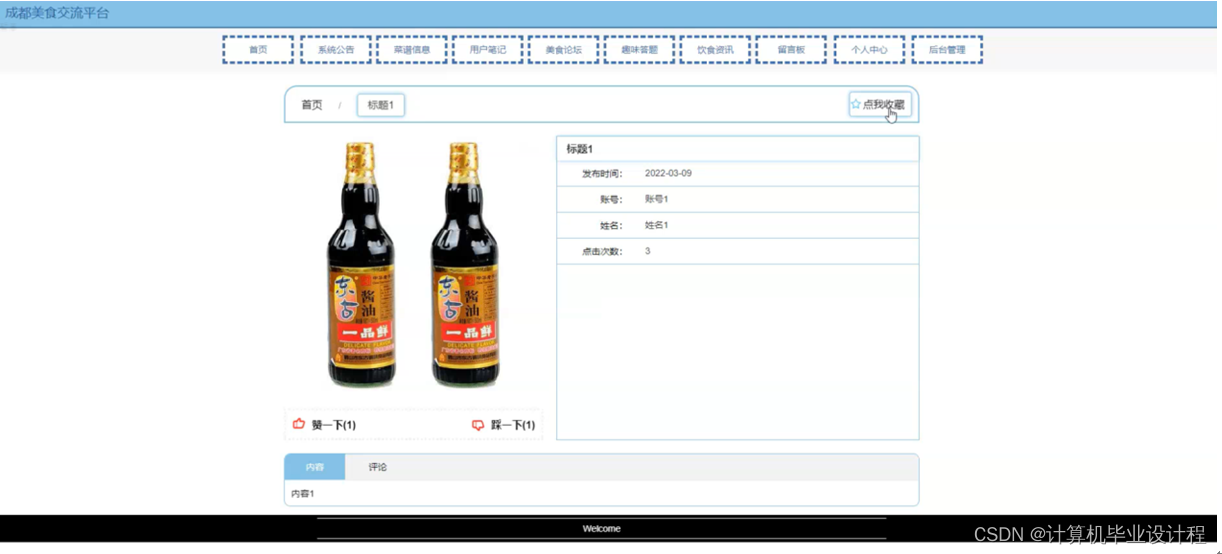Click the star icon in 点我收藏
The width and height of the screenshot is (1222, 554).
pos(856,104)
